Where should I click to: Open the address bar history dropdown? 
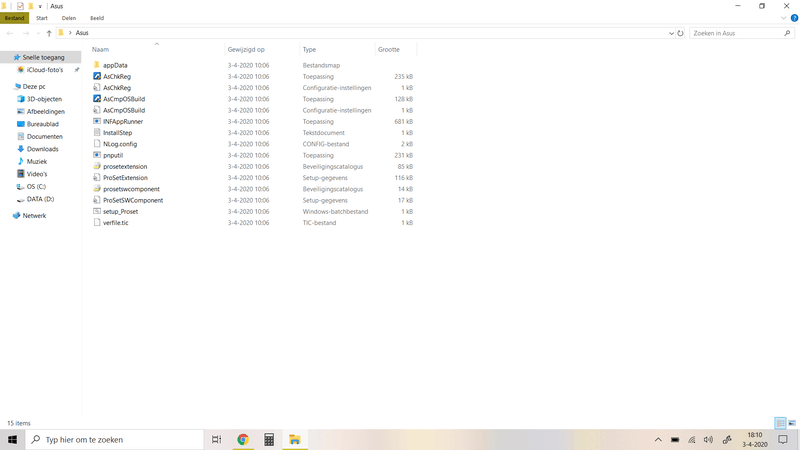[671, 33]
